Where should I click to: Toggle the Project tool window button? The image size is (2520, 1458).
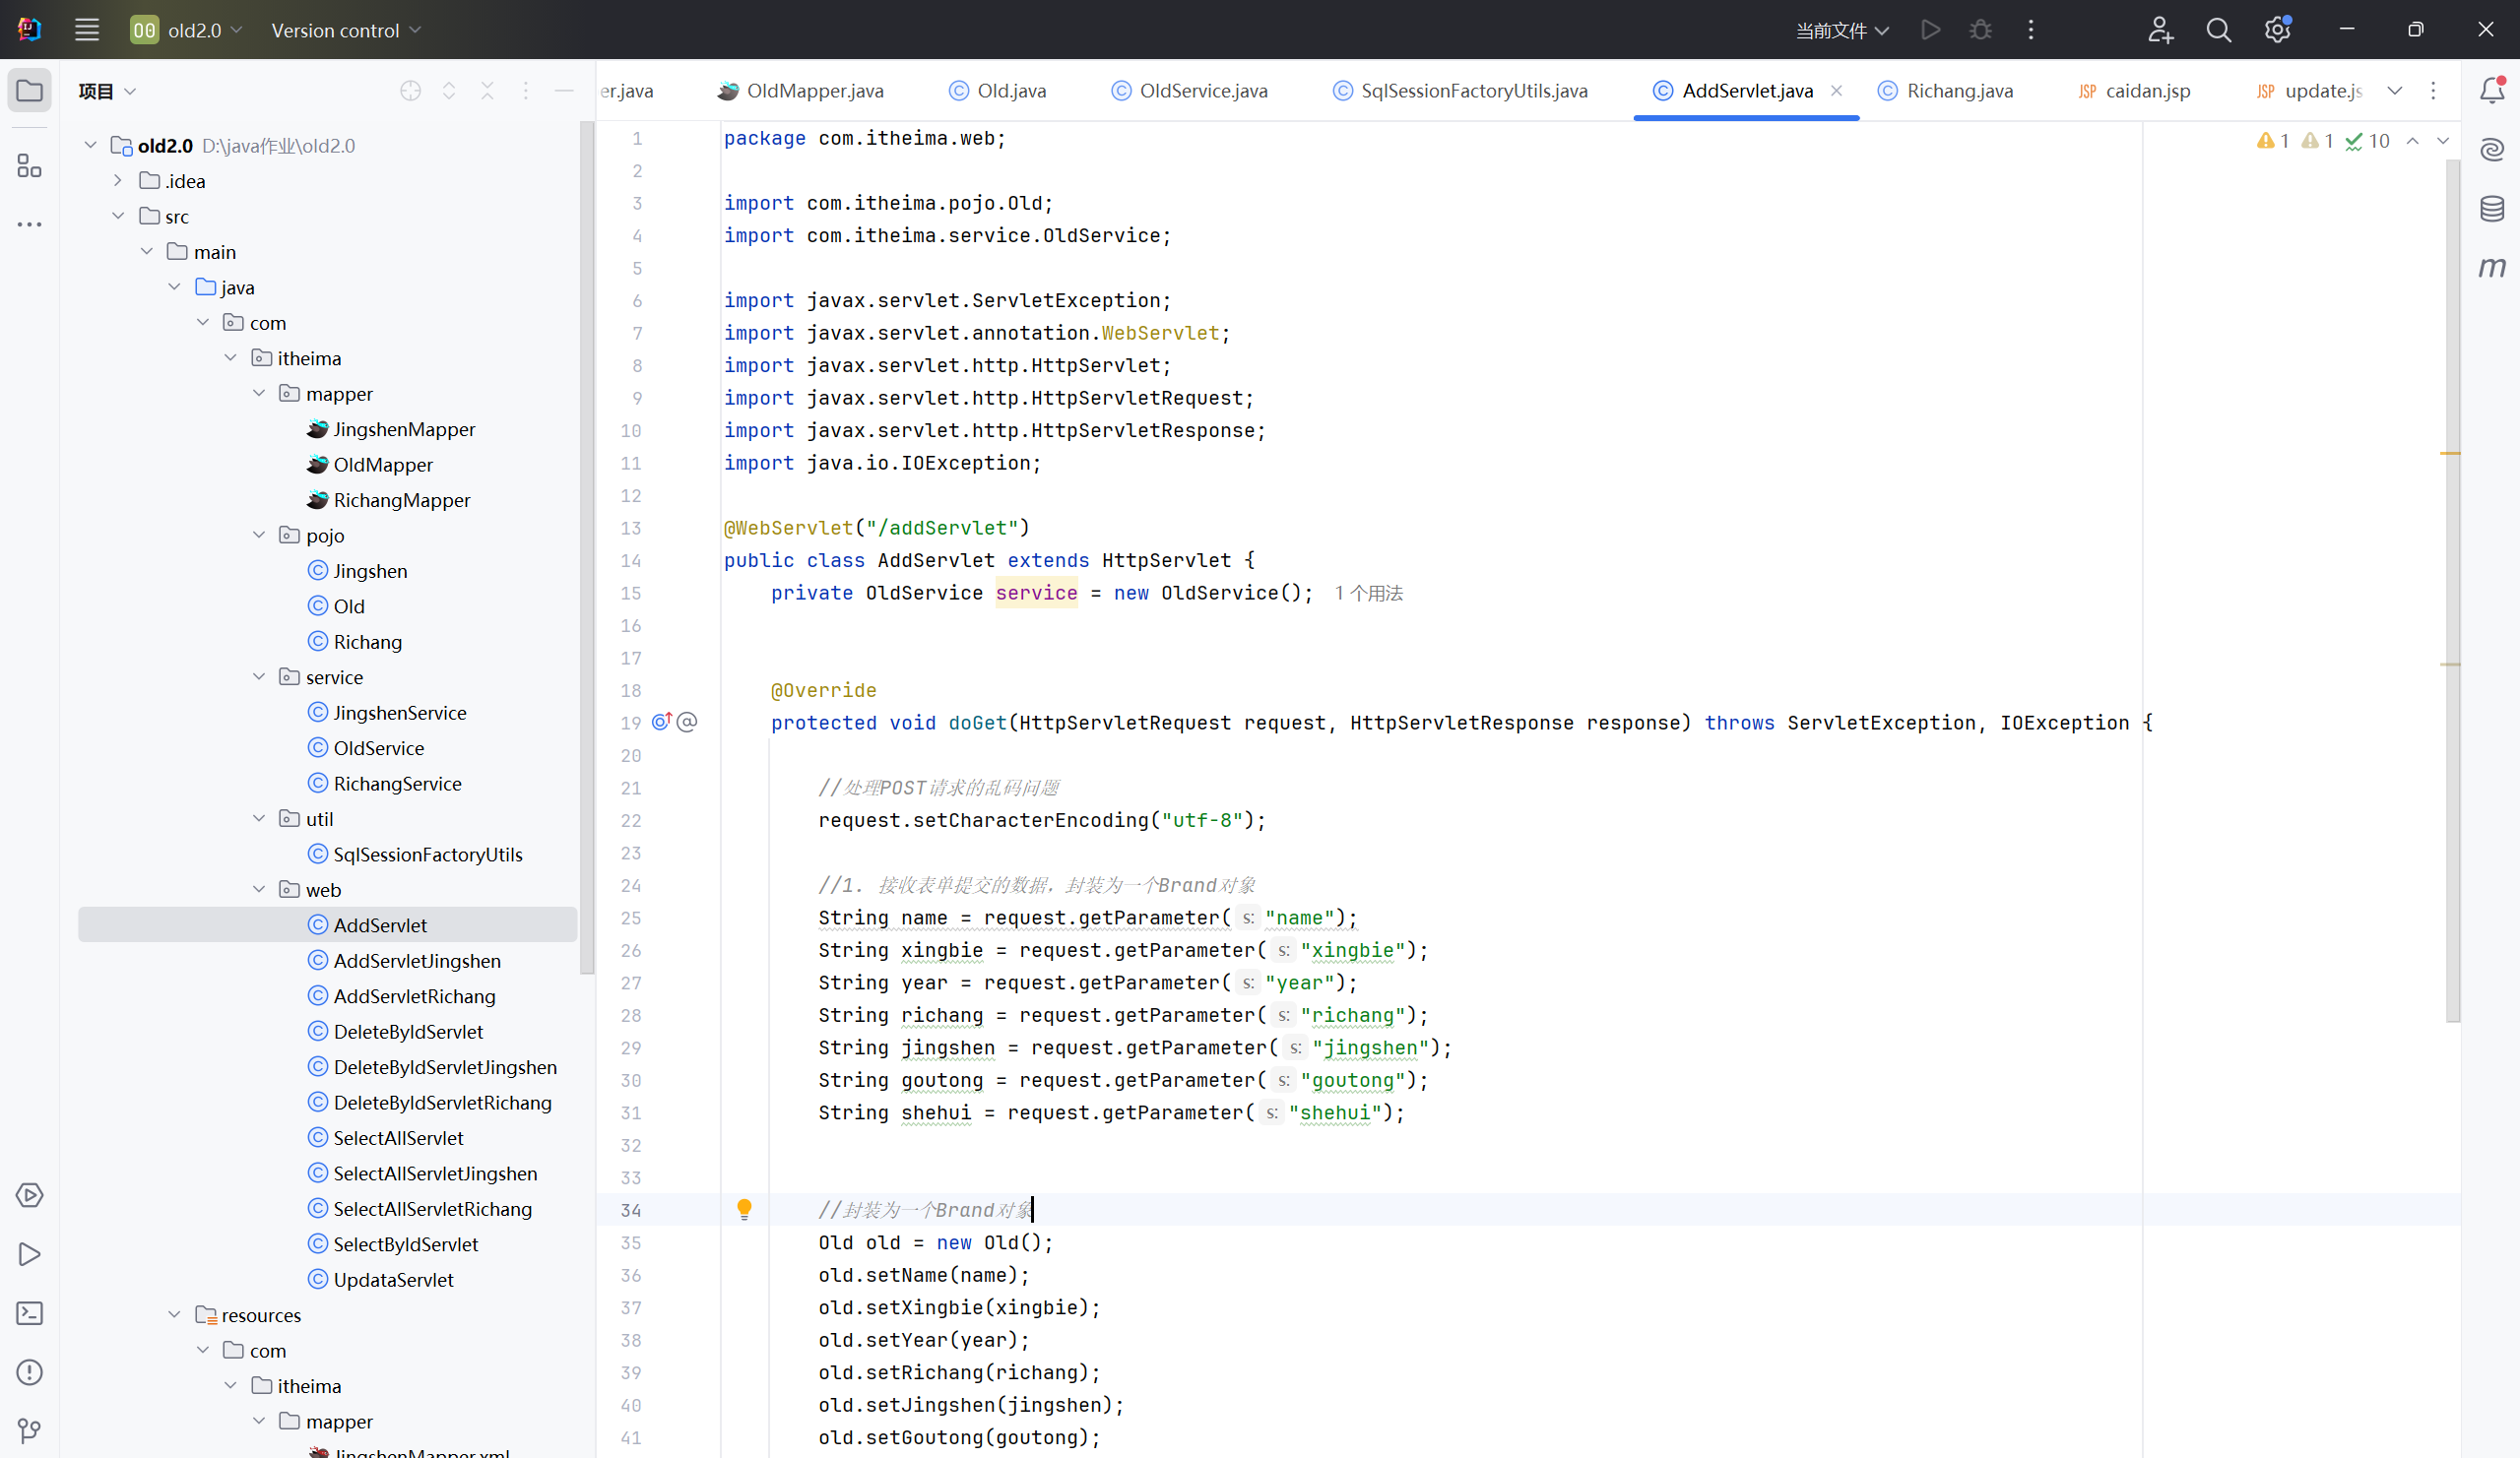[x=29, y=91]
